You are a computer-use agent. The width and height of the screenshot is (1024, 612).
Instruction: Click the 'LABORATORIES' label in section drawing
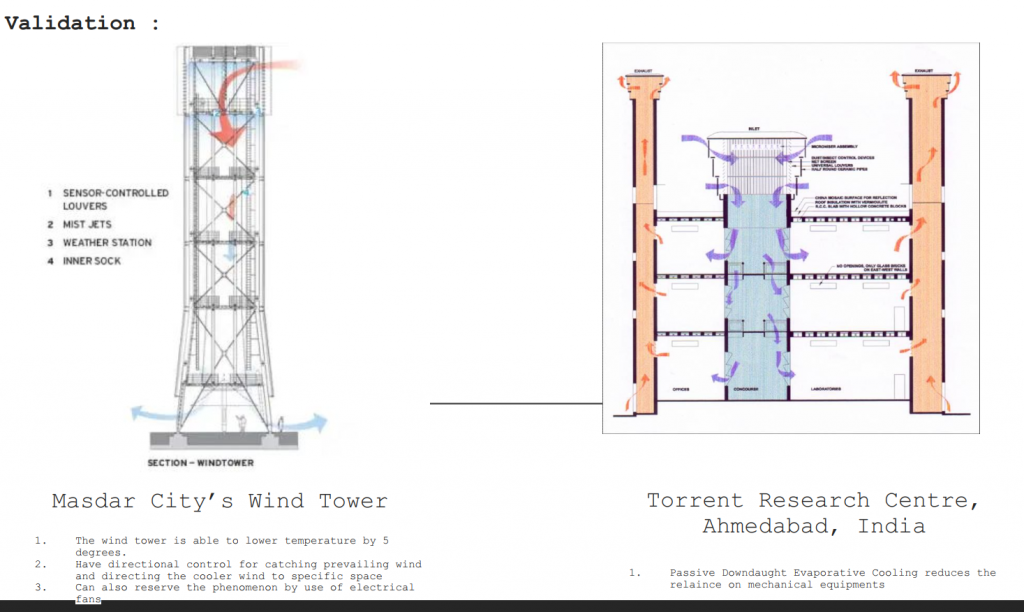pos(820,388)
